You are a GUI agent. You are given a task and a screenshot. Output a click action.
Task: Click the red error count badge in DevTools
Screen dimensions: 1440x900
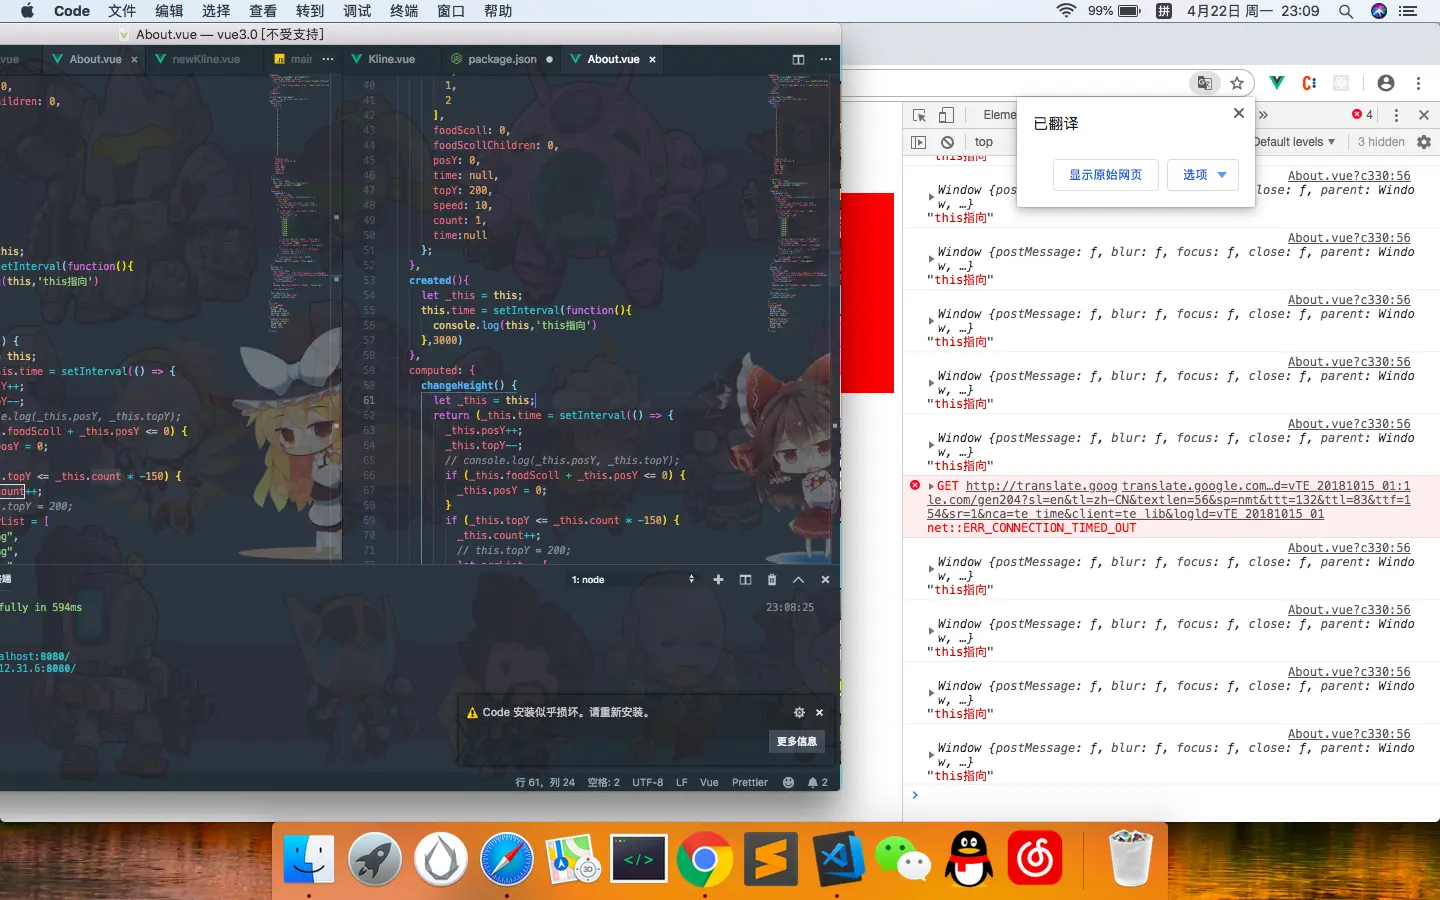(1362, 115)
